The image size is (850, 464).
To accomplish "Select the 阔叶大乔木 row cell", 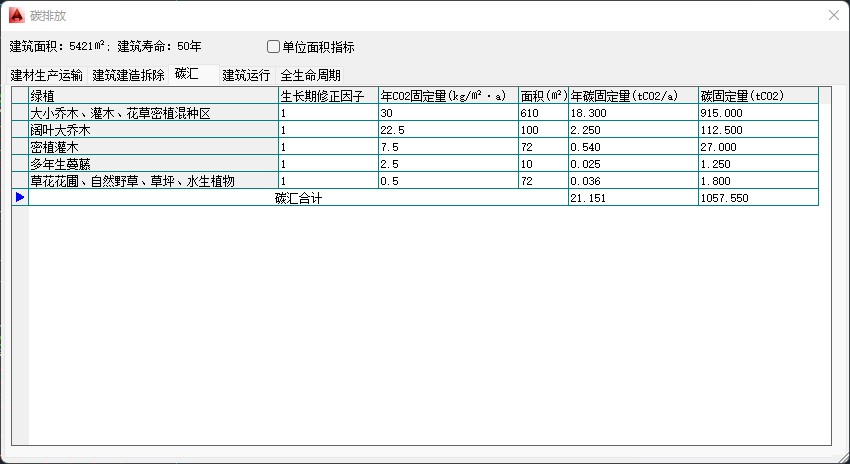I will coord(153,130).
